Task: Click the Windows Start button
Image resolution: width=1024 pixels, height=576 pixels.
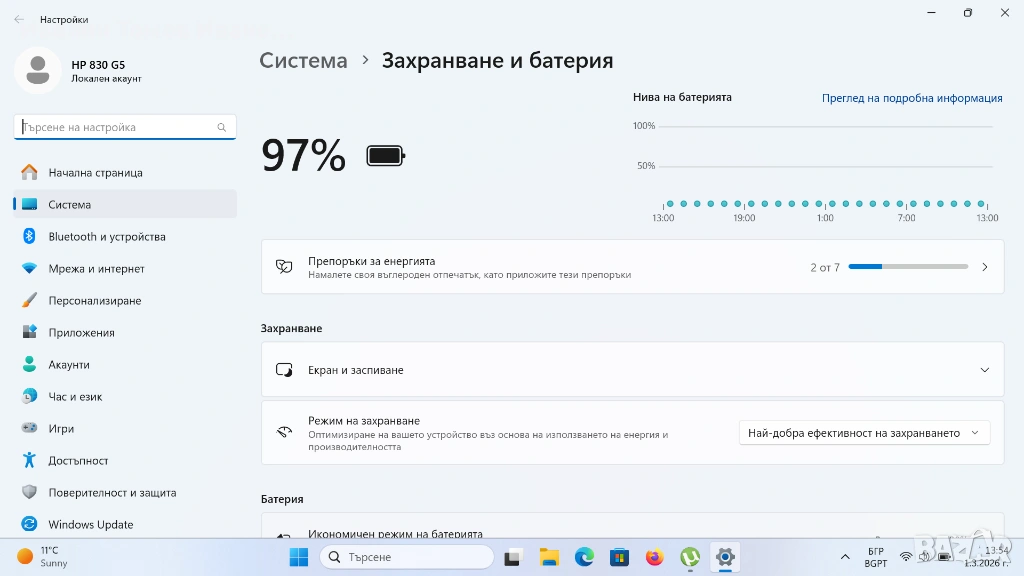Action: (x=299, y=557)
